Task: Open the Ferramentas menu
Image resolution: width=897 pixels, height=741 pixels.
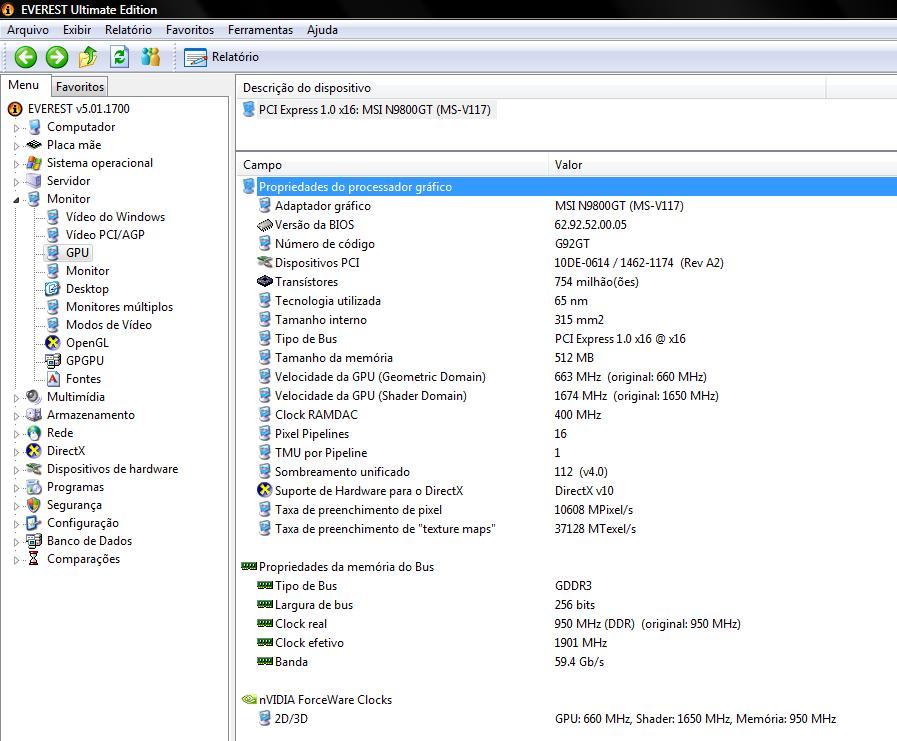Action: (260, 30)
